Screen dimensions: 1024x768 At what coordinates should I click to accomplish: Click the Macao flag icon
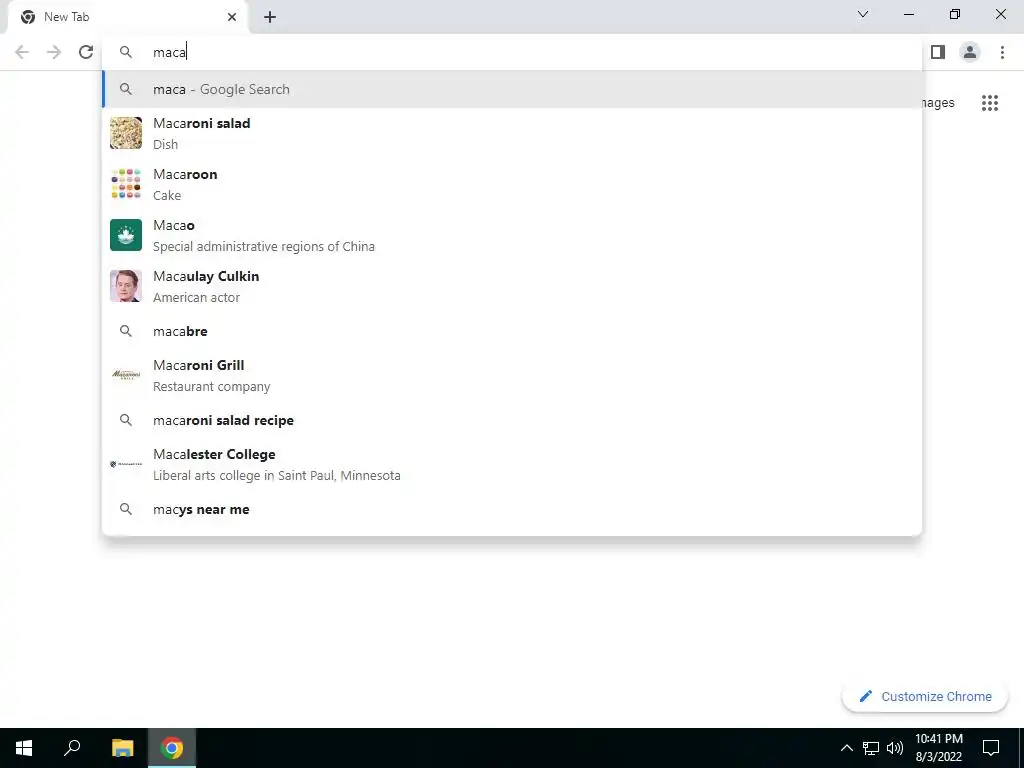[x=126, y=235]
